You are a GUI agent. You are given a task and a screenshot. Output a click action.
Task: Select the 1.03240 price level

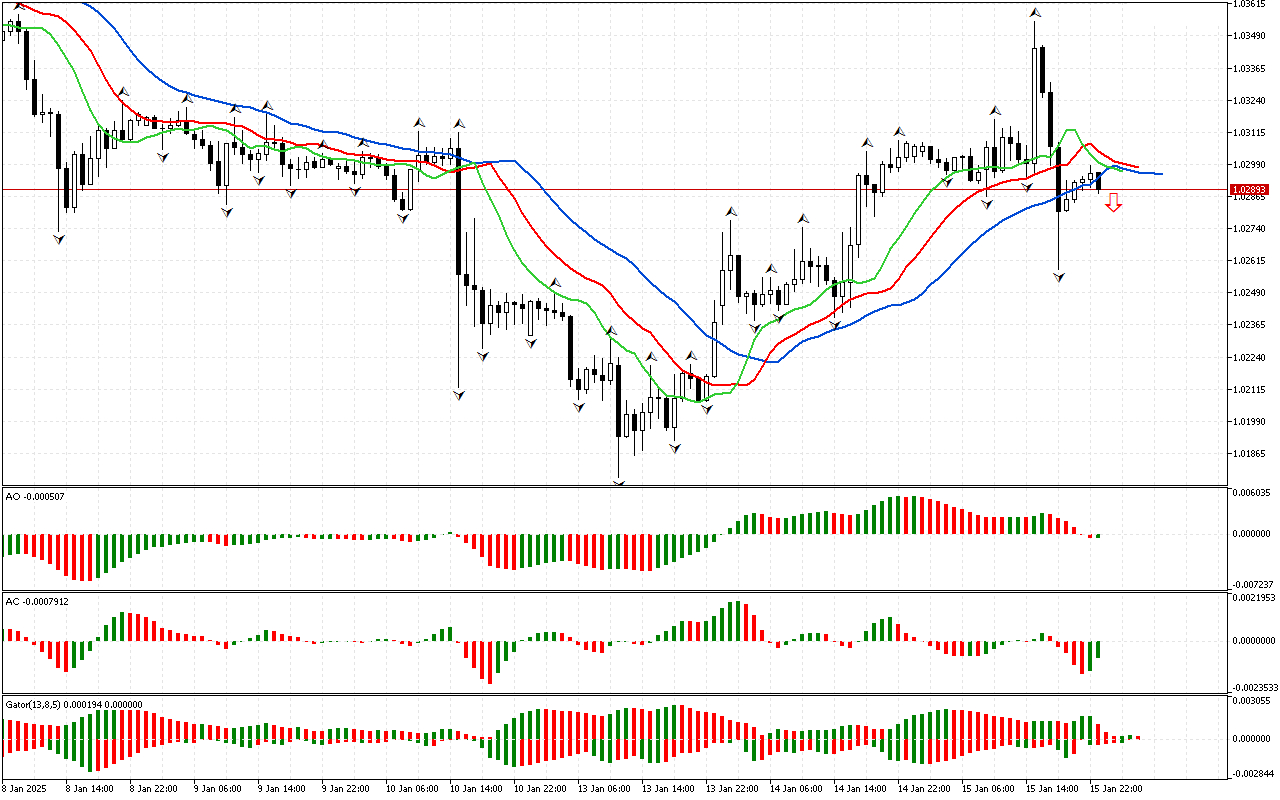(x=1250, y=100)
